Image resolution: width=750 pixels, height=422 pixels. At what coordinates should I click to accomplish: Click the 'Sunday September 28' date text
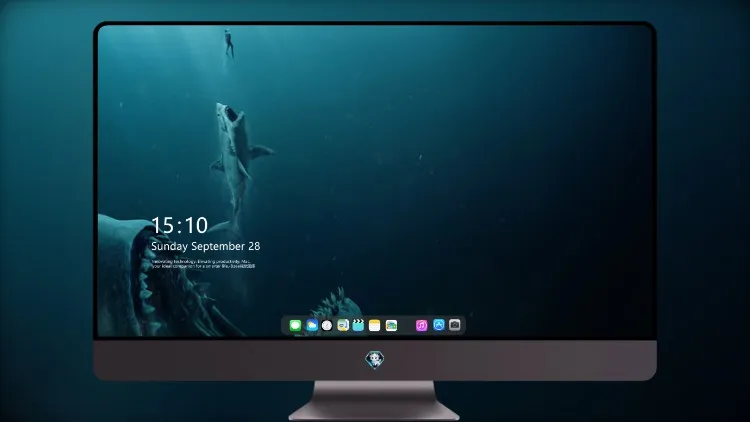pos(206,246)
